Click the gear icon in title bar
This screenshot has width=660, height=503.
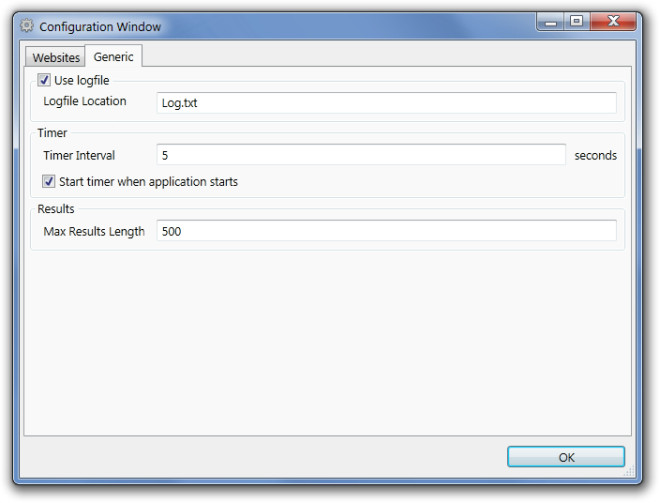pyautogui.click(x=27, y=26)
